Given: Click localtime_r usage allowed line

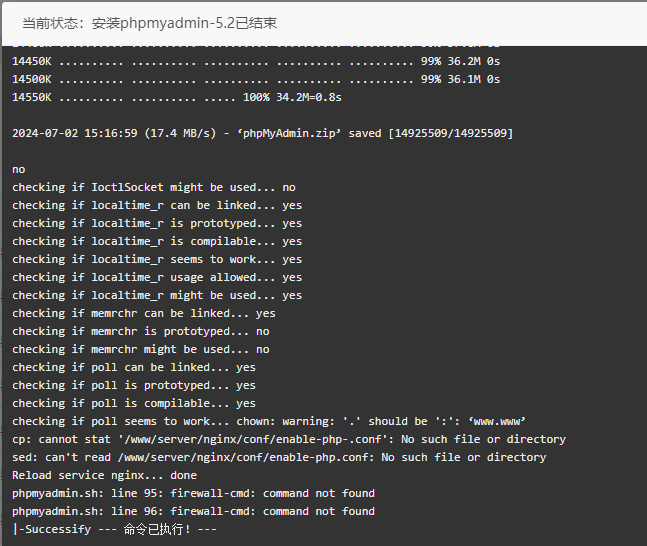Looking at the screenshot, I should click(157, 277).
